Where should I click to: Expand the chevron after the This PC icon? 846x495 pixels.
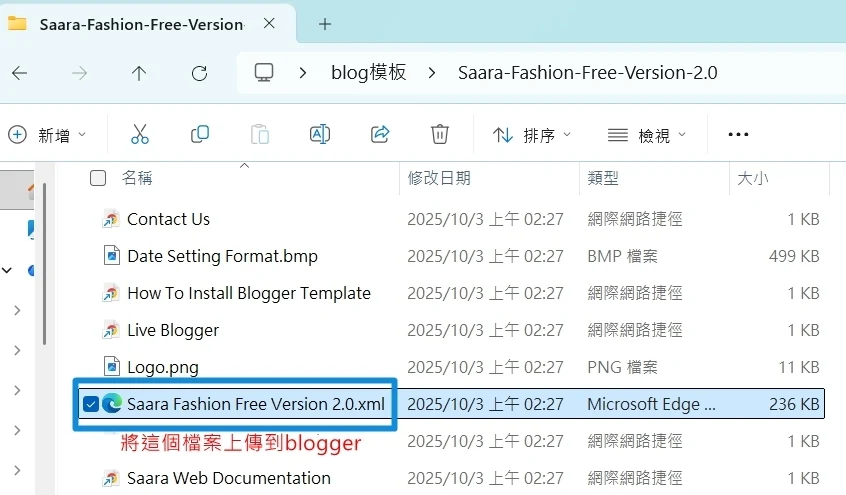(x=303, y=73)
